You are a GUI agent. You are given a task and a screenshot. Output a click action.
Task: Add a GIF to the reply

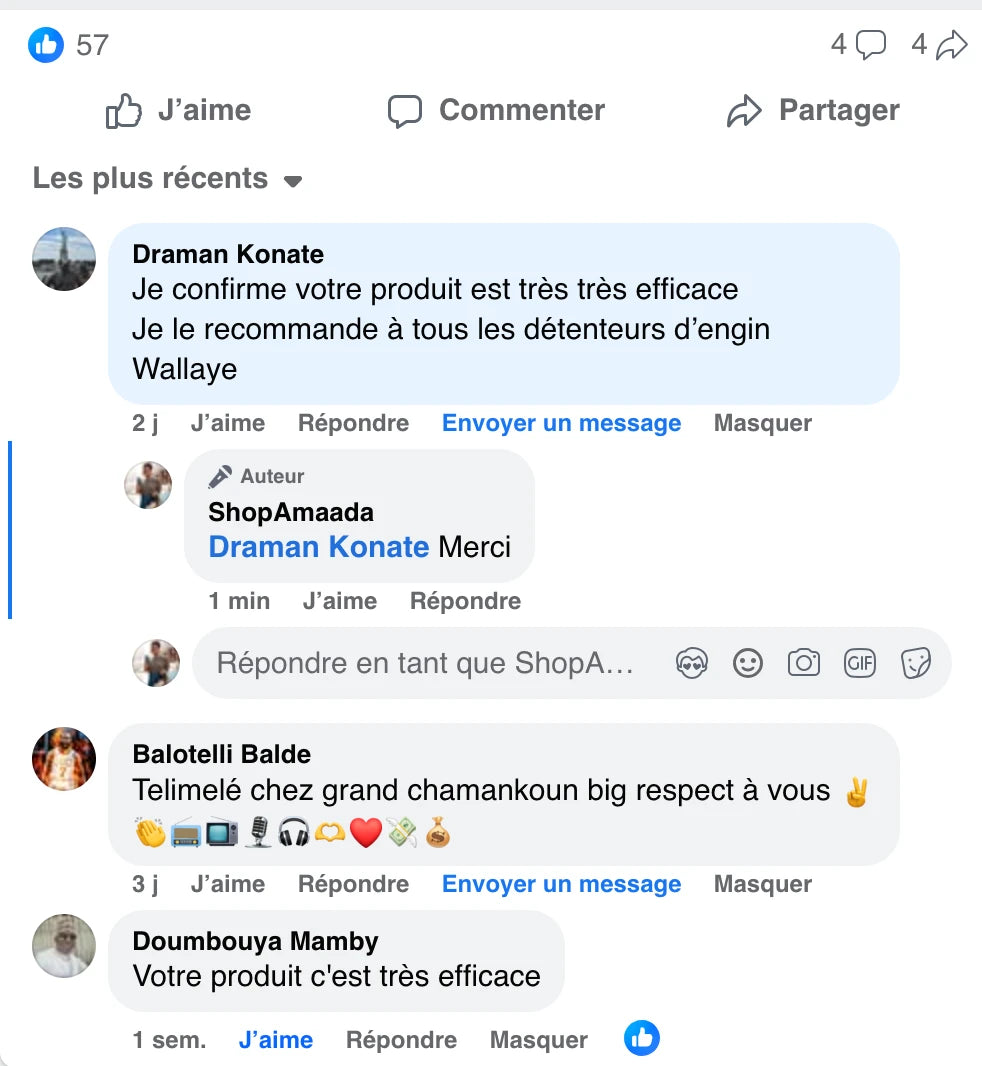pos(860,663)
